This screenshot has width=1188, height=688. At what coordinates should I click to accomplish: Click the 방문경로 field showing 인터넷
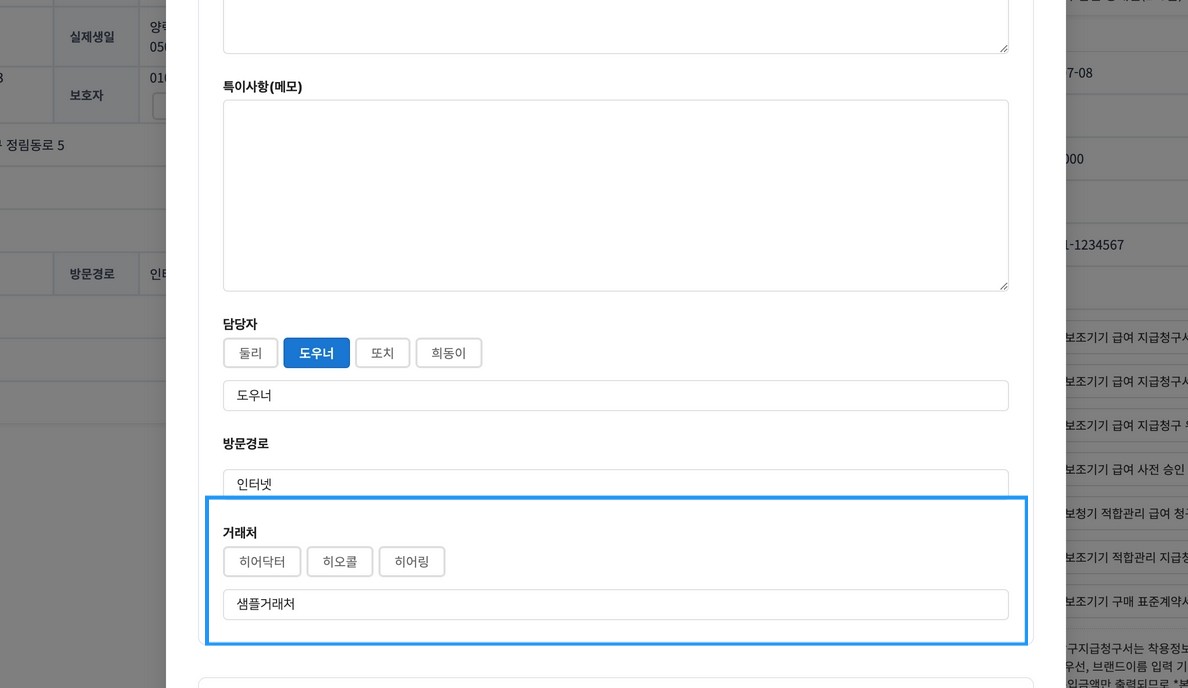615,484
